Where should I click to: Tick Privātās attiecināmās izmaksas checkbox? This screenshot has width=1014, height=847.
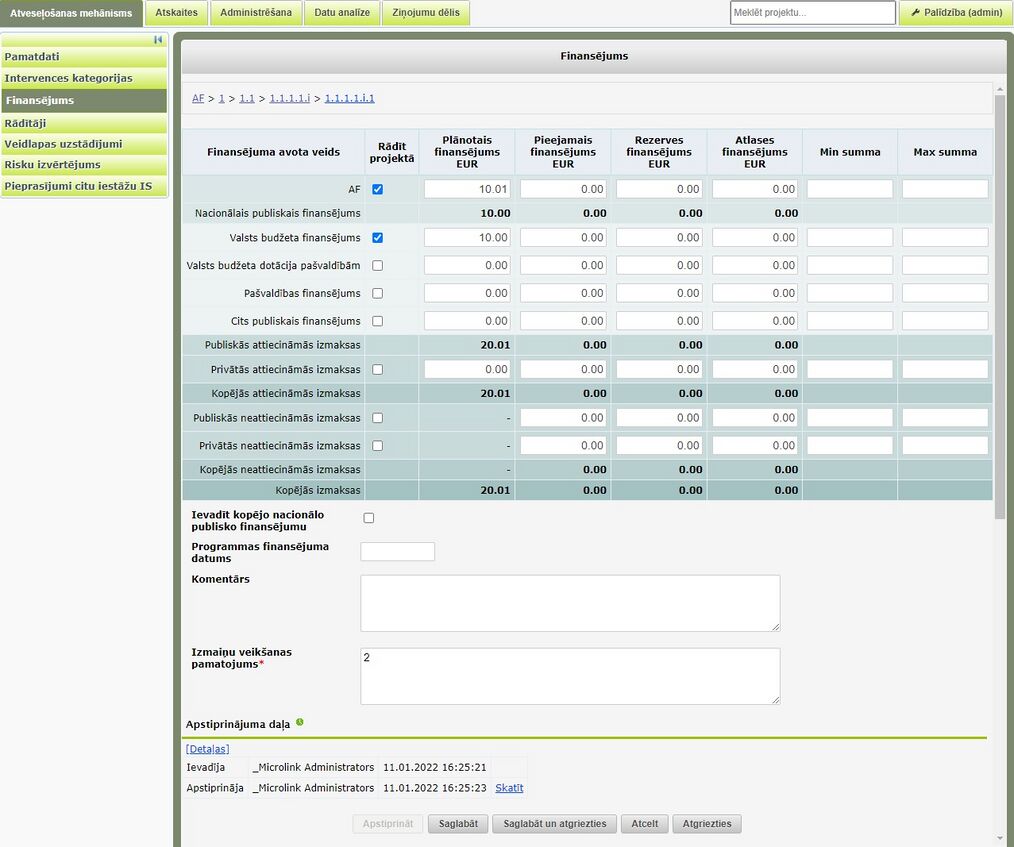tap(378, 370)
